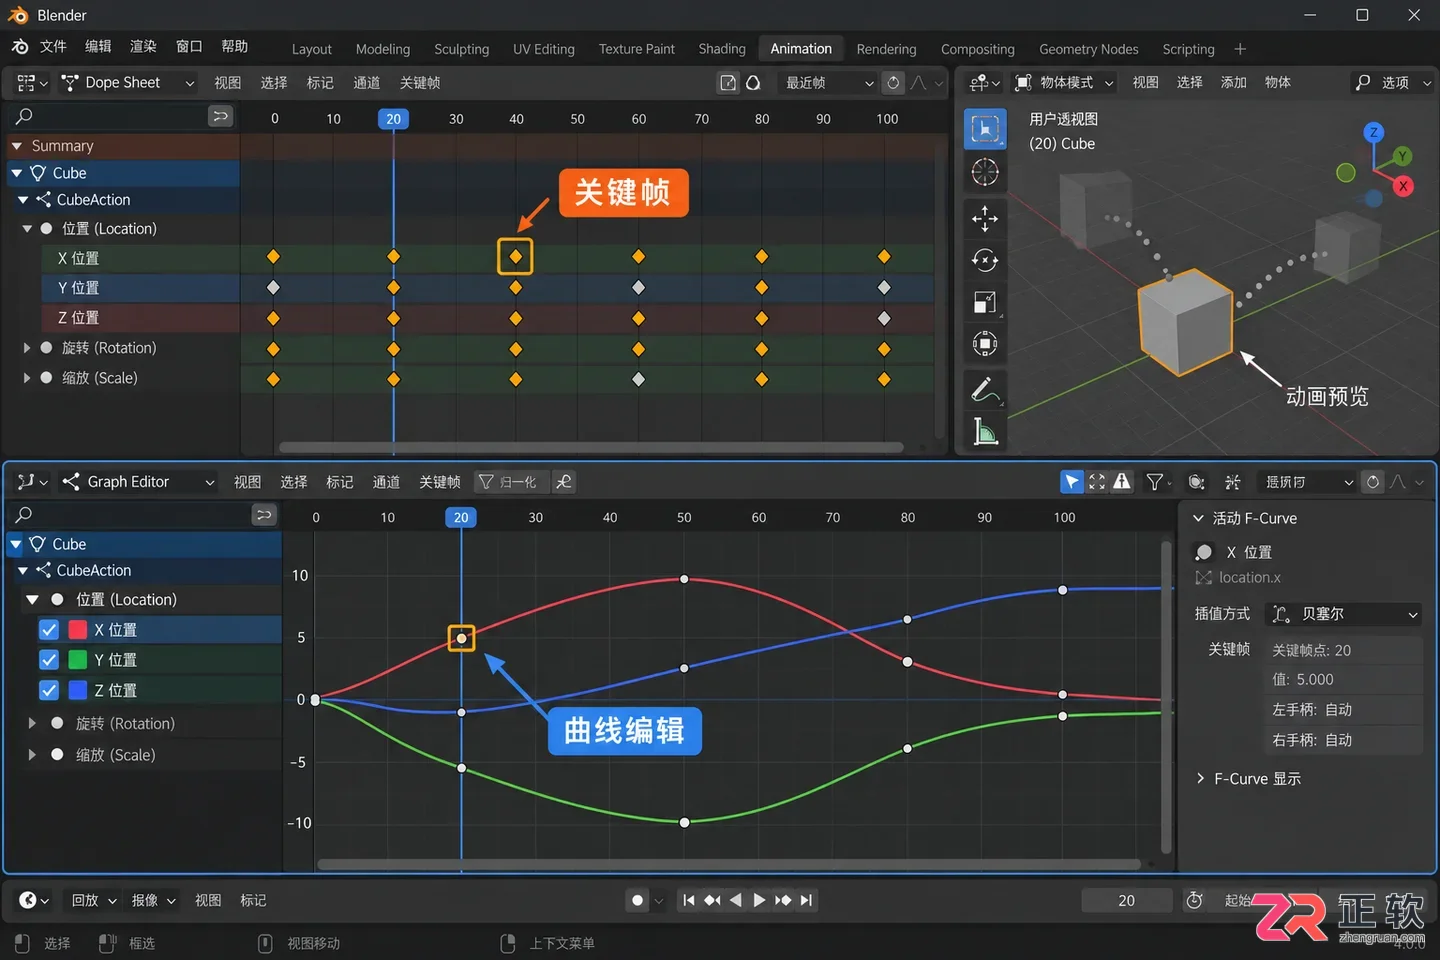Toggle proportional editing in the Dope Sheet header

point(893,83)
